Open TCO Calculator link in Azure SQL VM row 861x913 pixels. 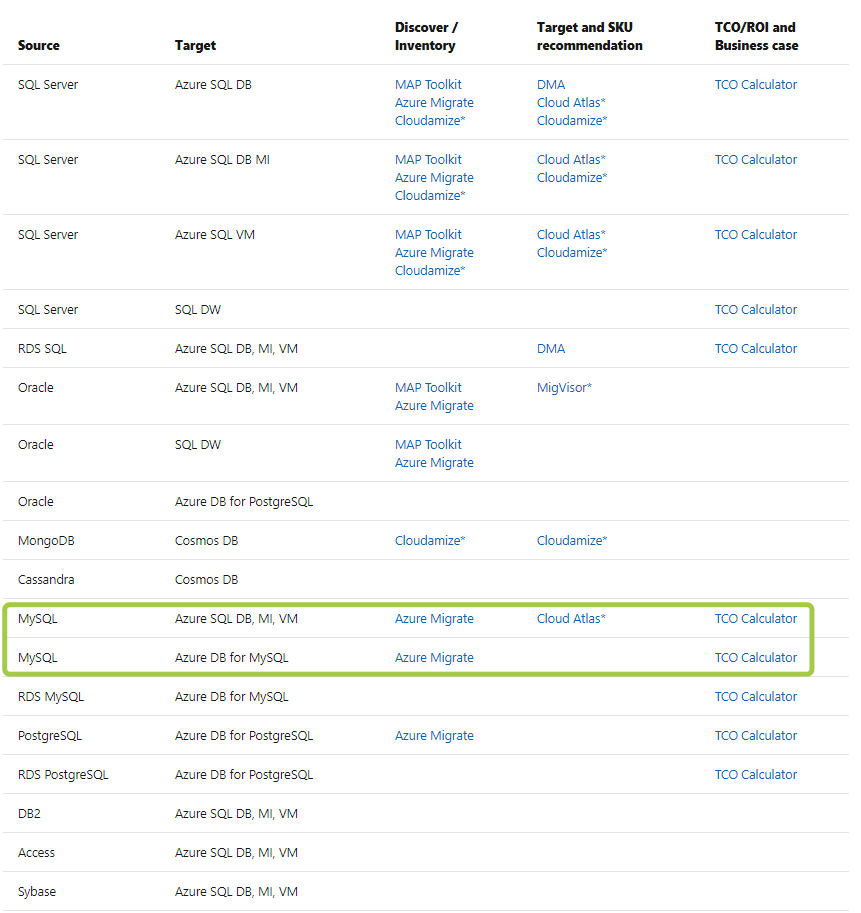click(756, 235)
